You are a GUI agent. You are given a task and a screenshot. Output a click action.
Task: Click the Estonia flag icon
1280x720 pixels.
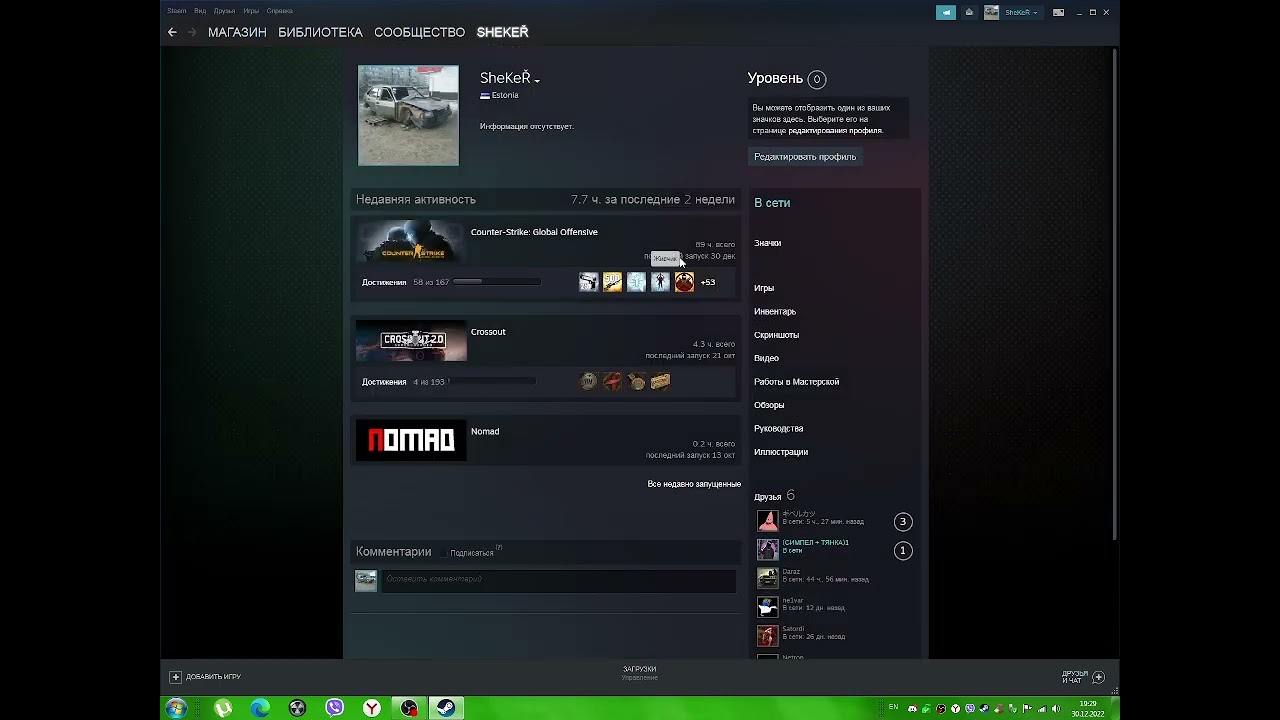point(485,96)
